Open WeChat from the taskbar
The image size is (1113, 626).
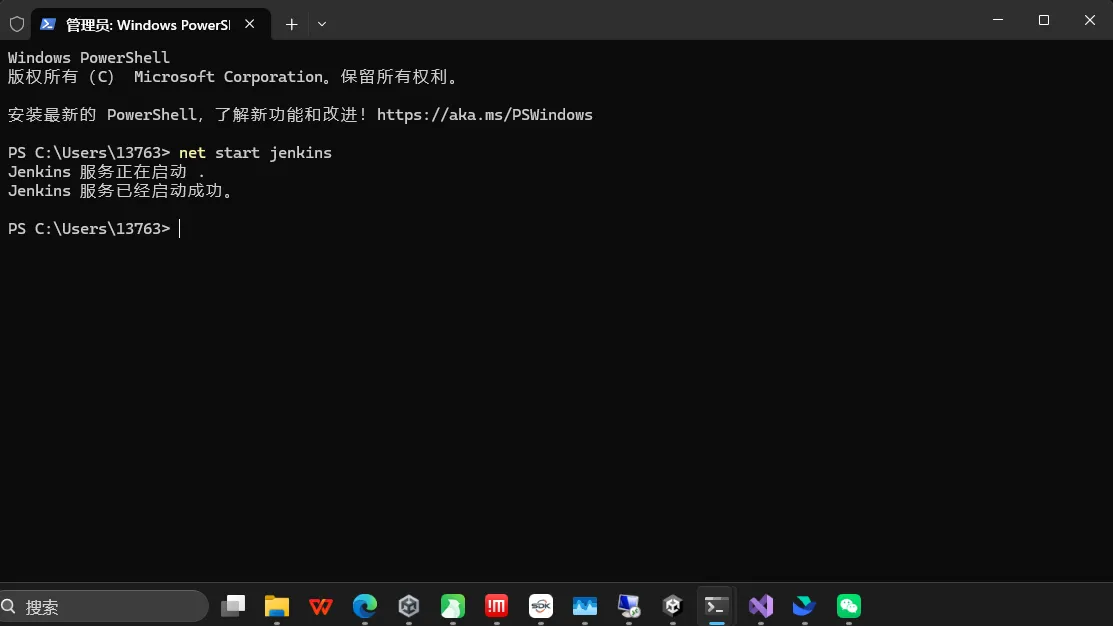coord(849,606)
